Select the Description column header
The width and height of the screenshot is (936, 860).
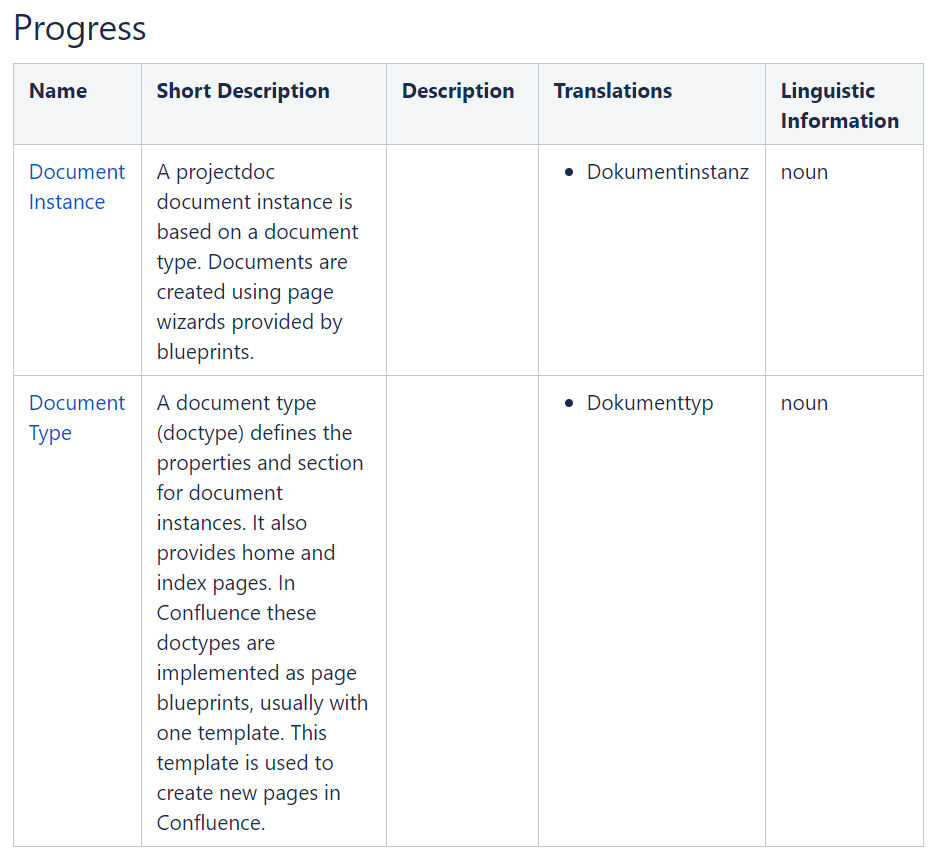[458, 91]
